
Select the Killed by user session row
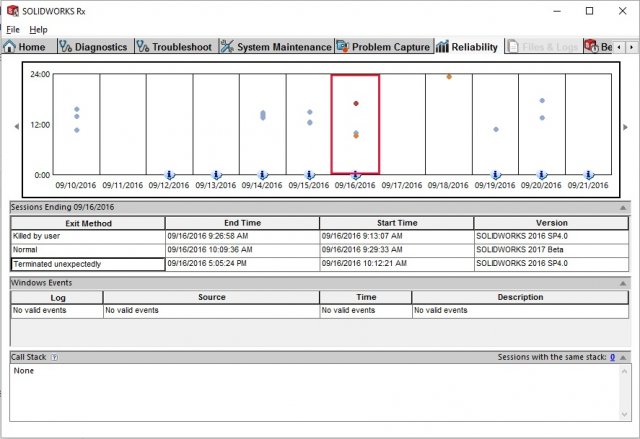pyautogui.click(x=320, y=236)
